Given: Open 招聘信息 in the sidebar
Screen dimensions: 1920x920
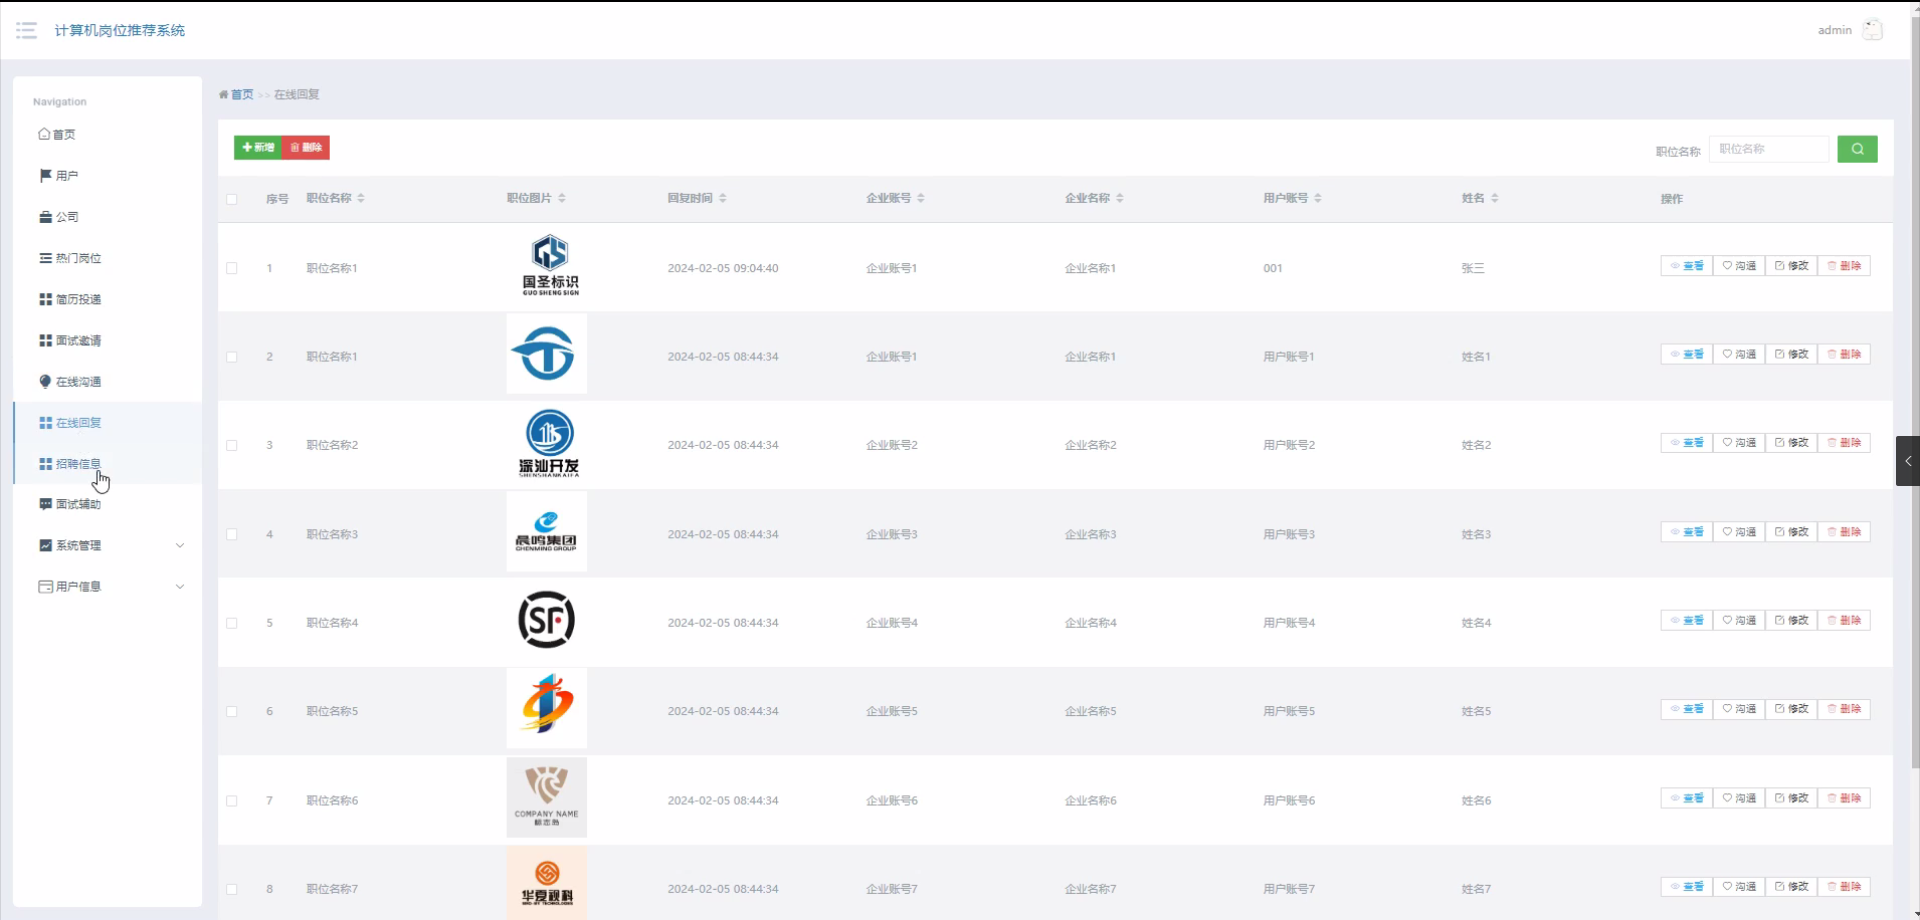Looking at the screenshot, I should pyautogui.click(x=107, y=464).
